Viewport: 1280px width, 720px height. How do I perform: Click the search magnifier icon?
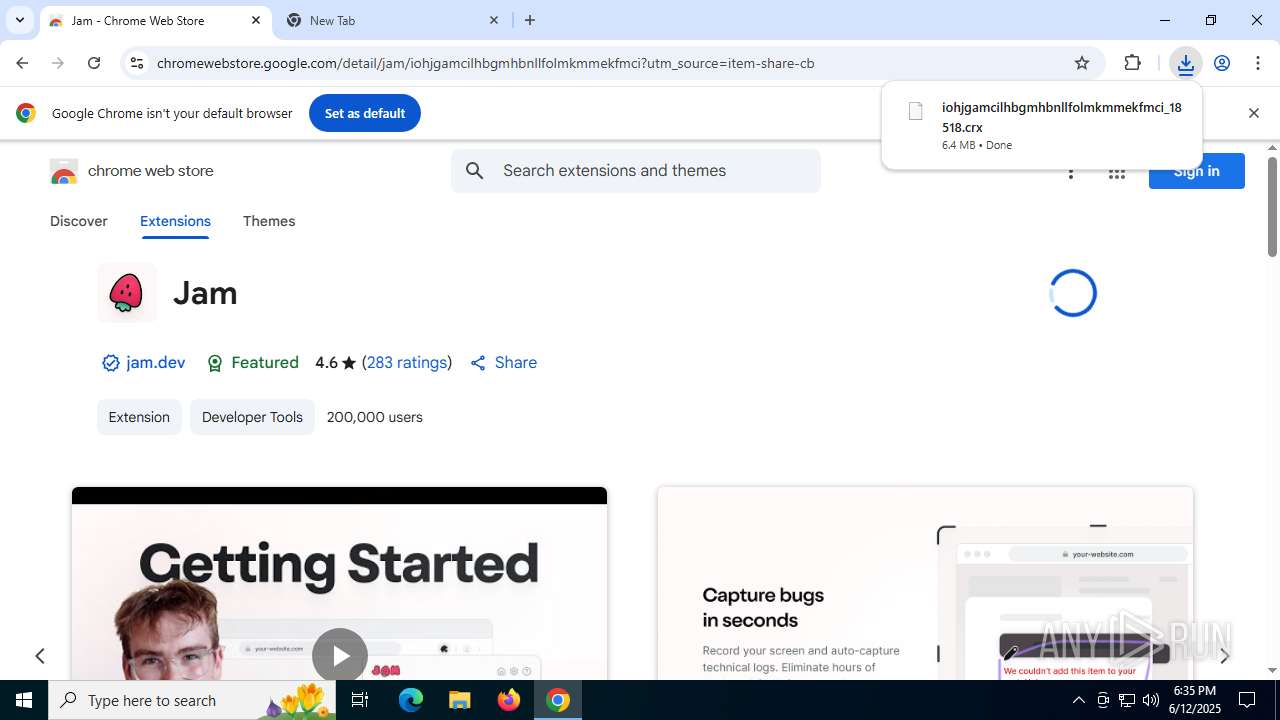475,171
